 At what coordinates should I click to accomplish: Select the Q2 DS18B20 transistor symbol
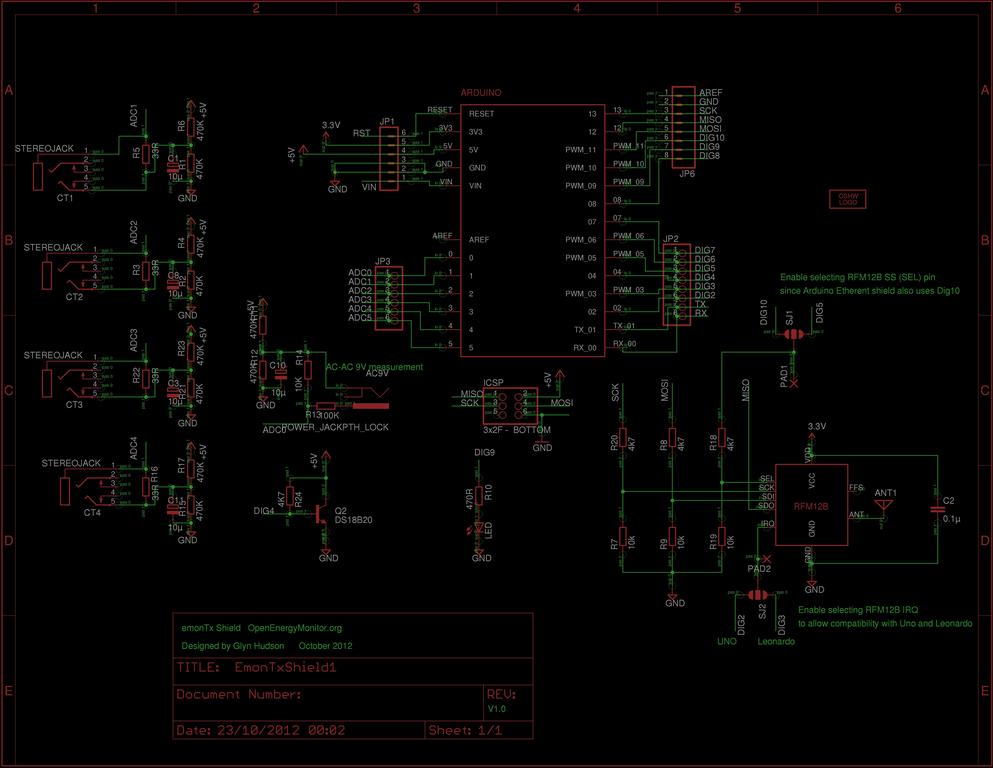coord(320,513)
